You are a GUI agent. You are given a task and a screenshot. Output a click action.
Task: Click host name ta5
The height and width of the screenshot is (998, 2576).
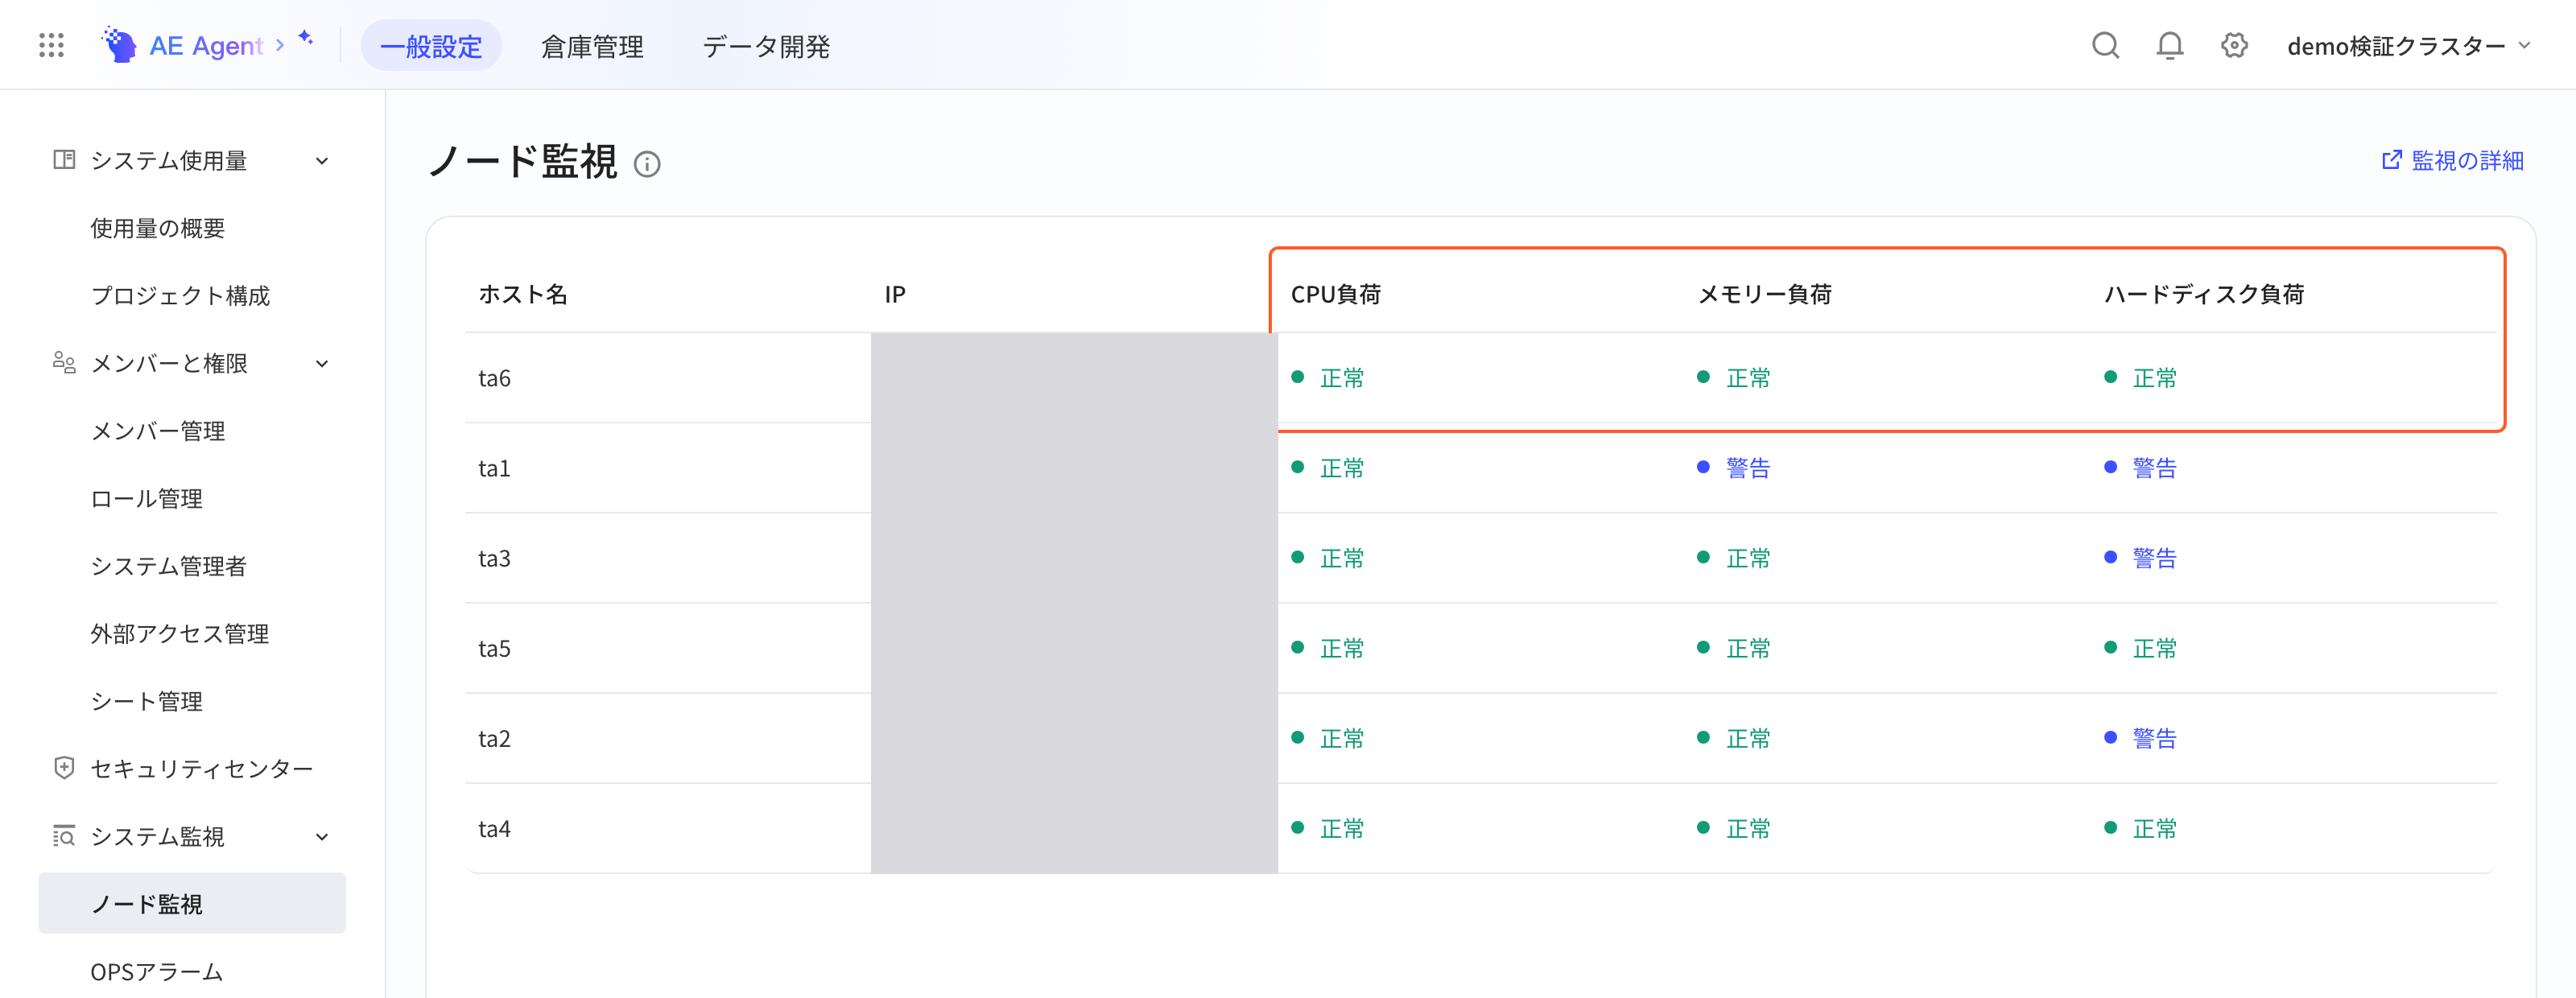(x=494, y=648)
